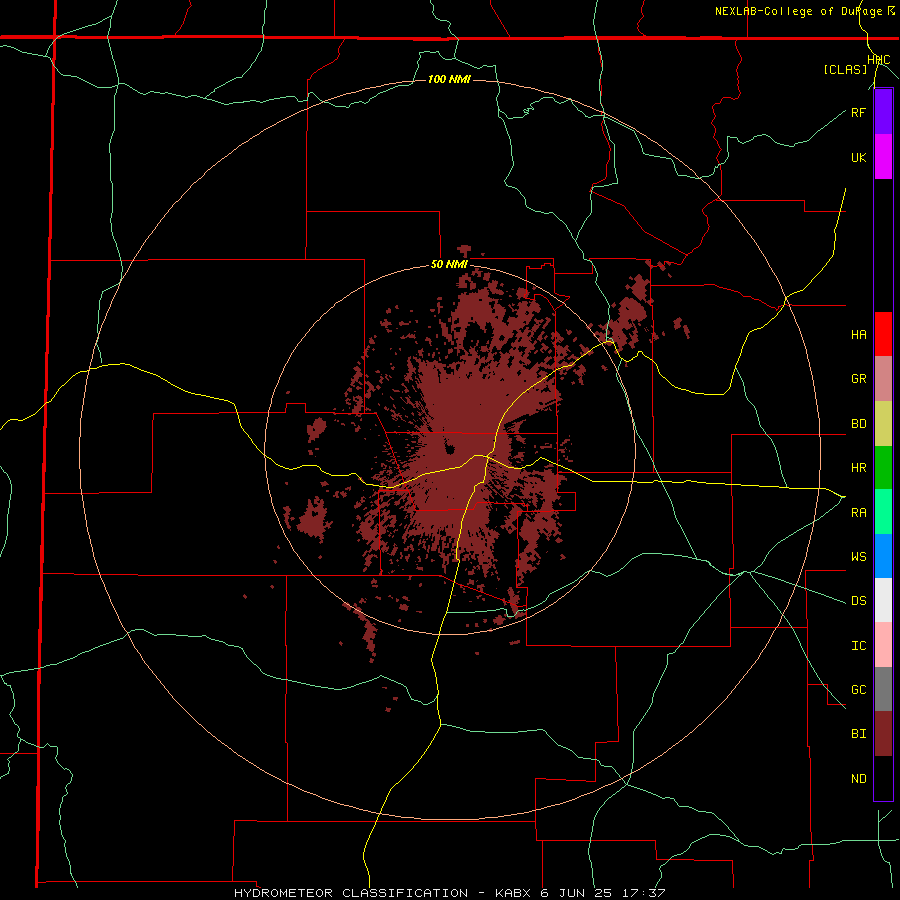
Task: Click the black radar site hole at echo center
Action: coord(449,448)
